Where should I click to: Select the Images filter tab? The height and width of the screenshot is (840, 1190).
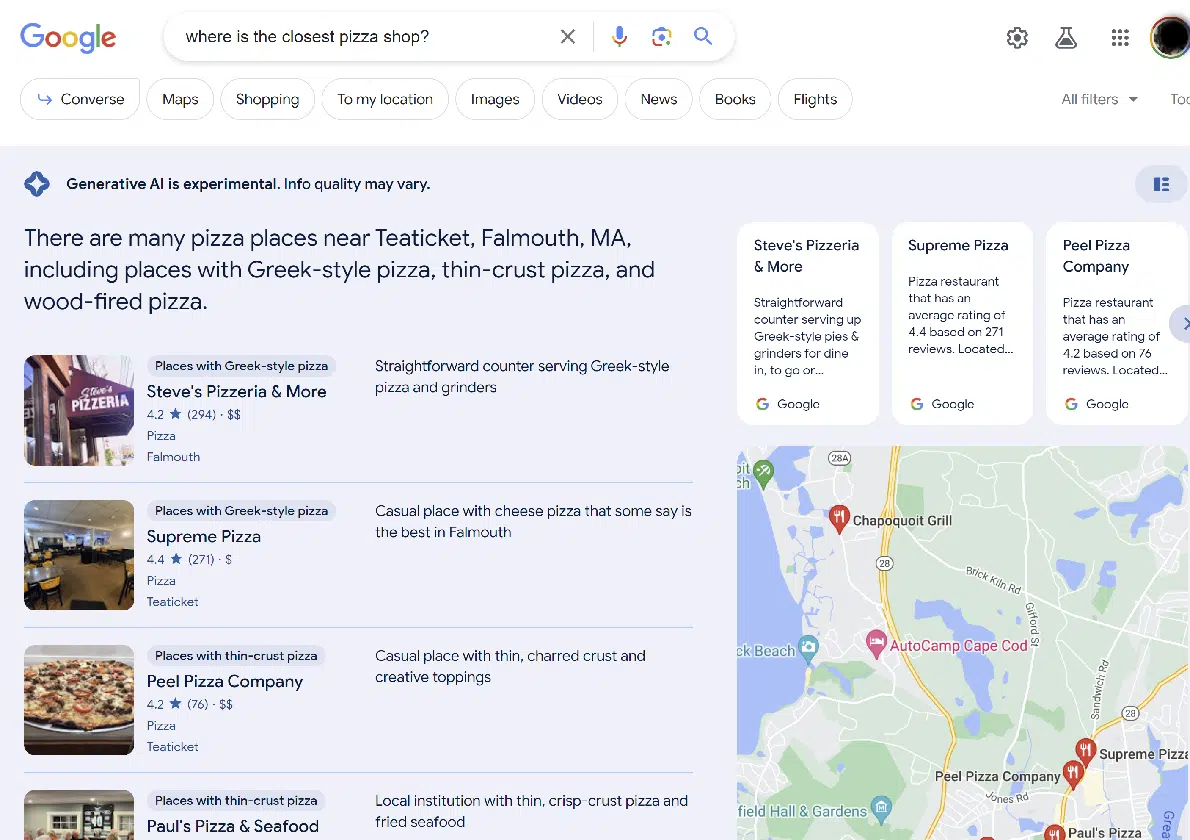495,99
